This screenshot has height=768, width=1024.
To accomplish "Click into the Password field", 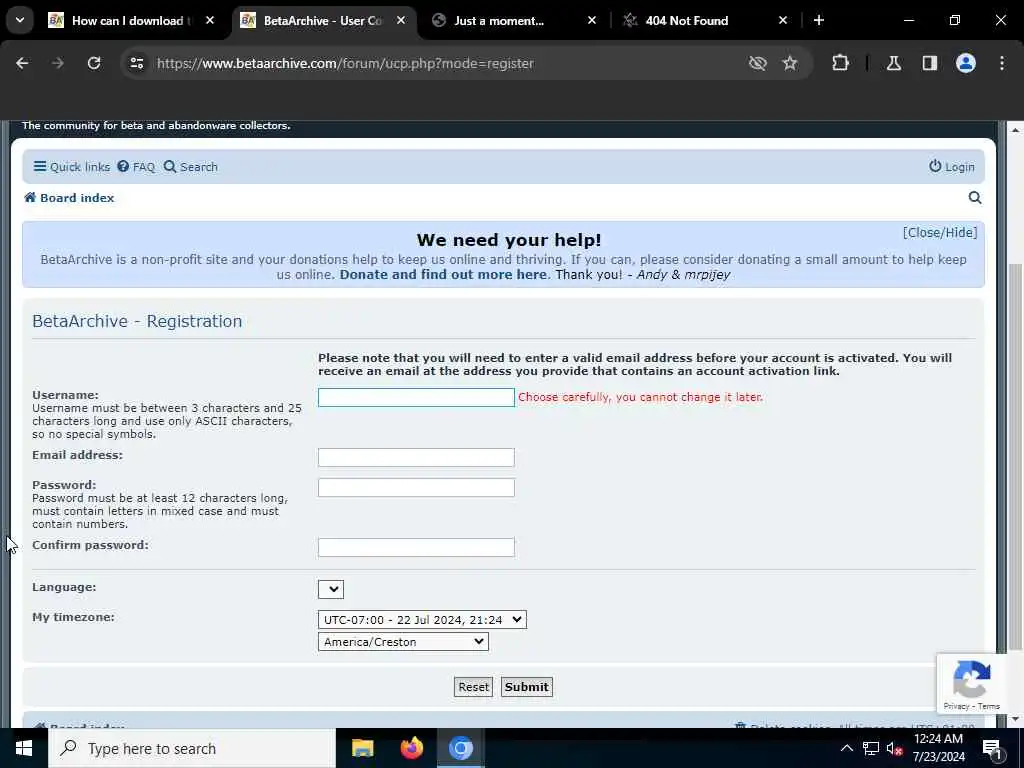I will pyautogui.click(x=416, y=487).
